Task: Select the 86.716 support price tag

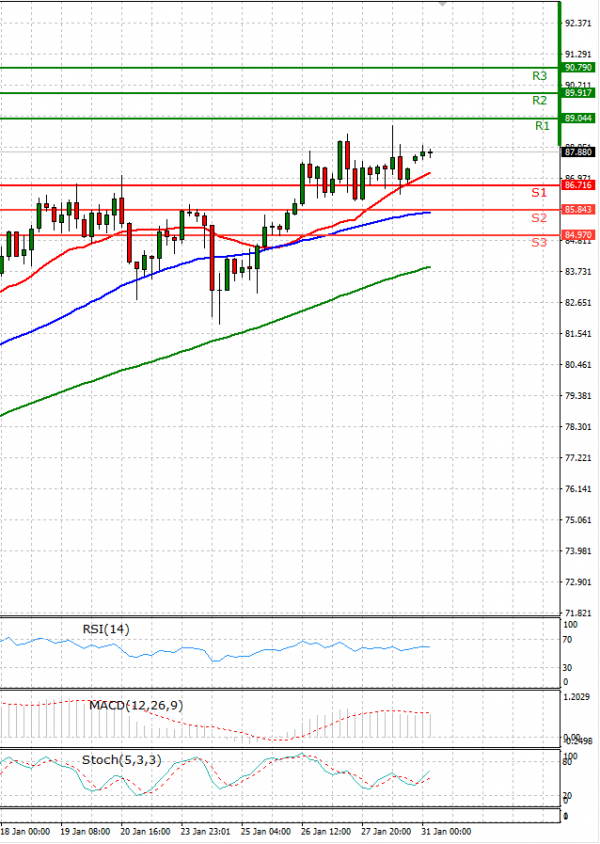Action: click(578, 185)
